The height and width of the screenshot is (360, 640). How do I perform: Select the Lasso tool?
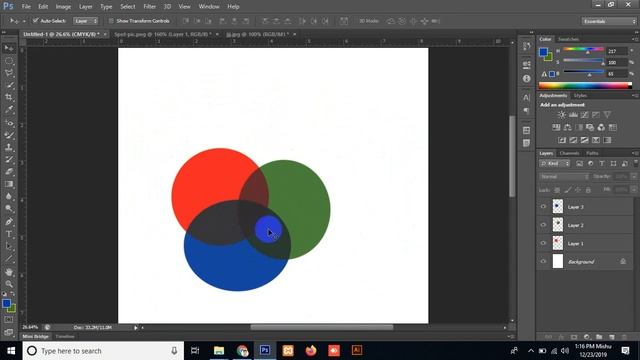[x=9, y=73]
